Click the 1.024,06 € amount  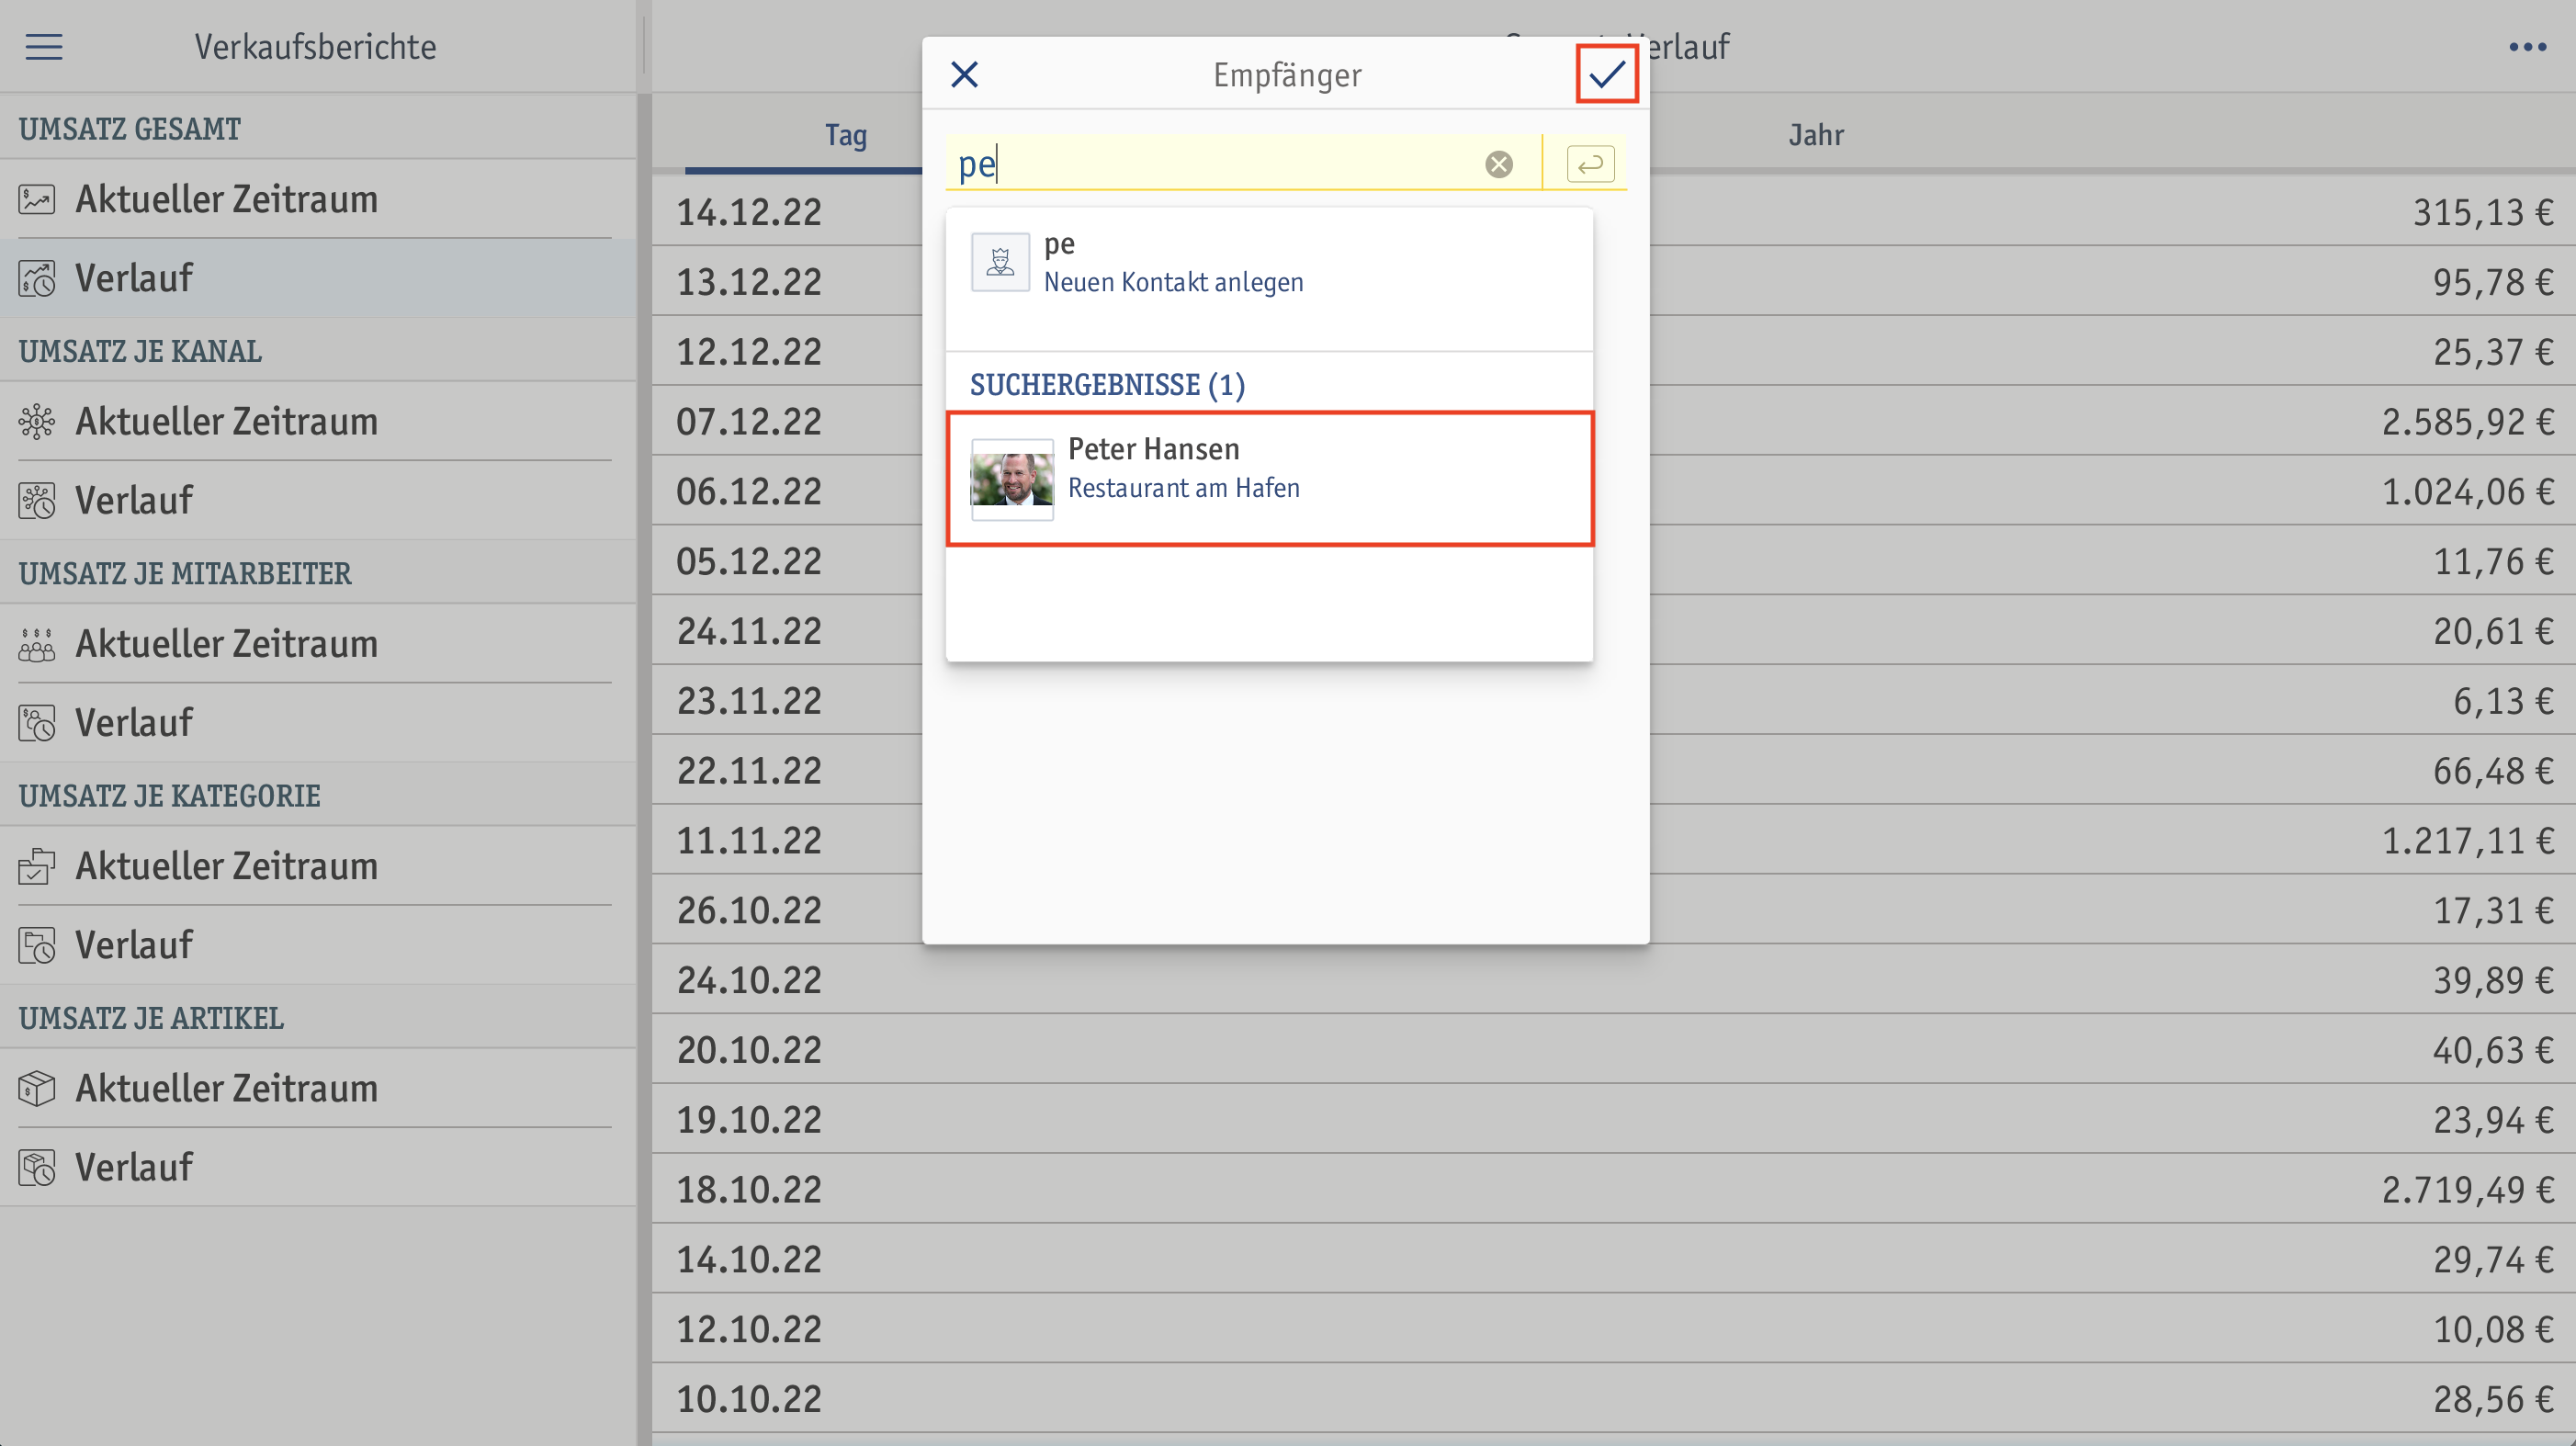coord(2467,491)
